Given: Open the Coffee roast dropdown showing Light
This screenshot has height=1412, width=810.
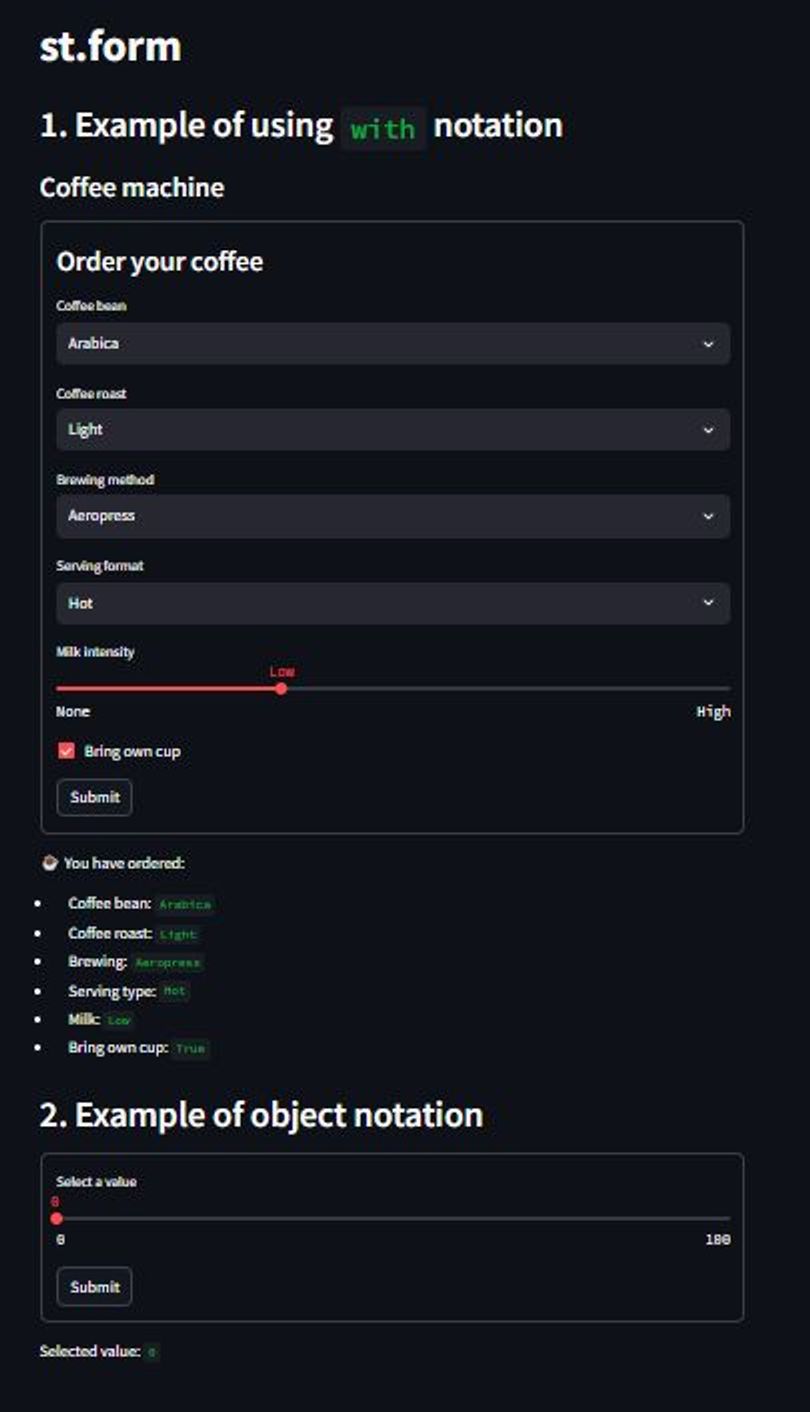Looking at the screenshot, I should coord(392,430).
